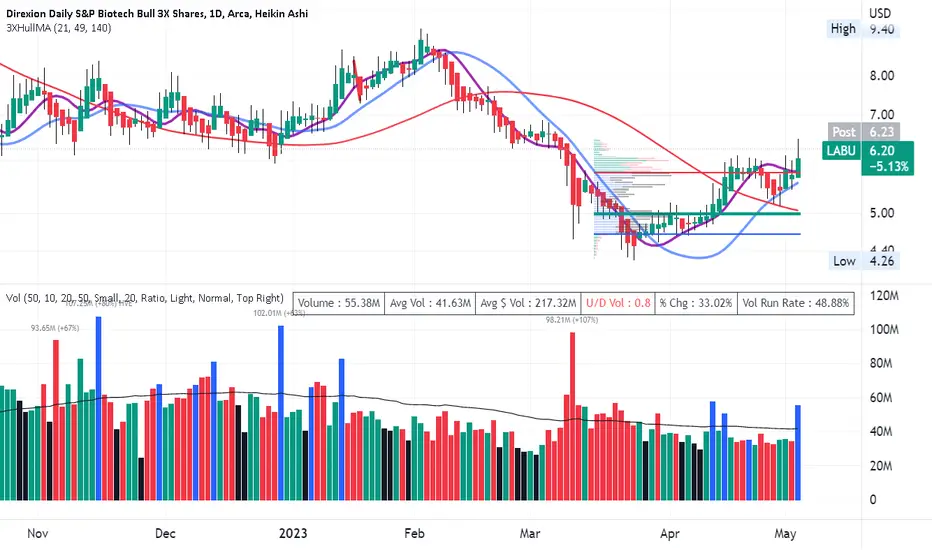
Task: Click the last green candle in May
Action: click(x=798, y=168)
